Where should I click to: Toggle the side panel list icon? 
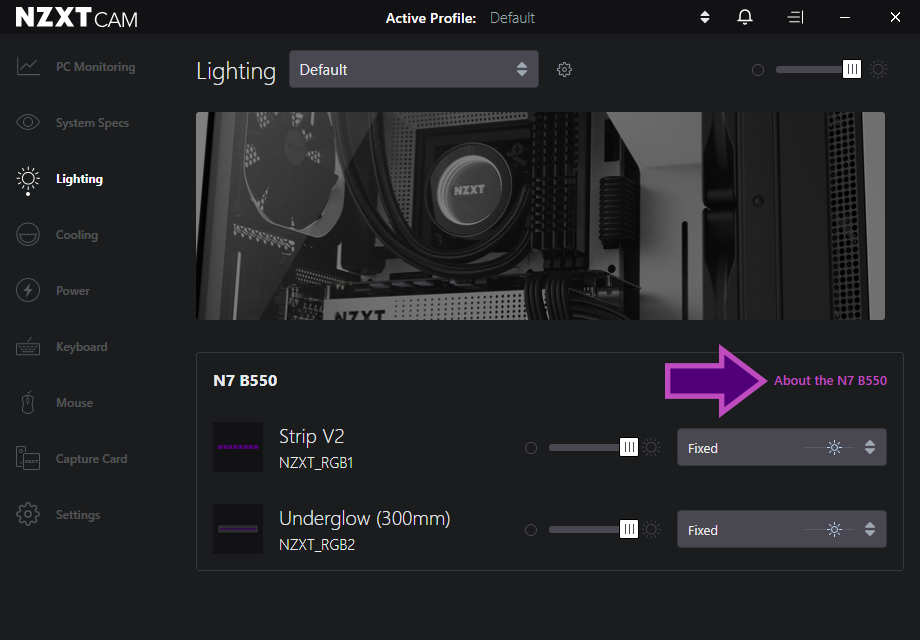tap(795, 18)
